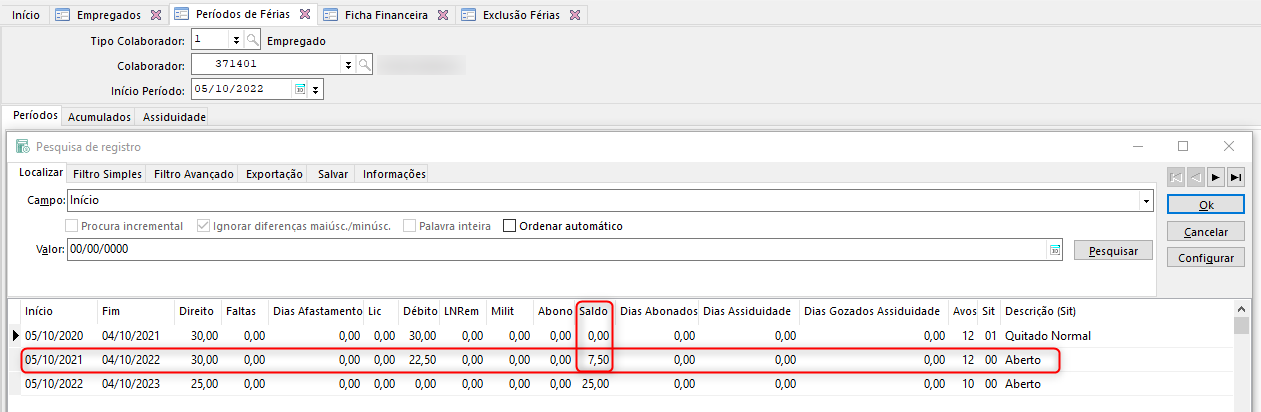Click the Pesquisar button
Screen dimensions: 1261x412
(1113, 250)
